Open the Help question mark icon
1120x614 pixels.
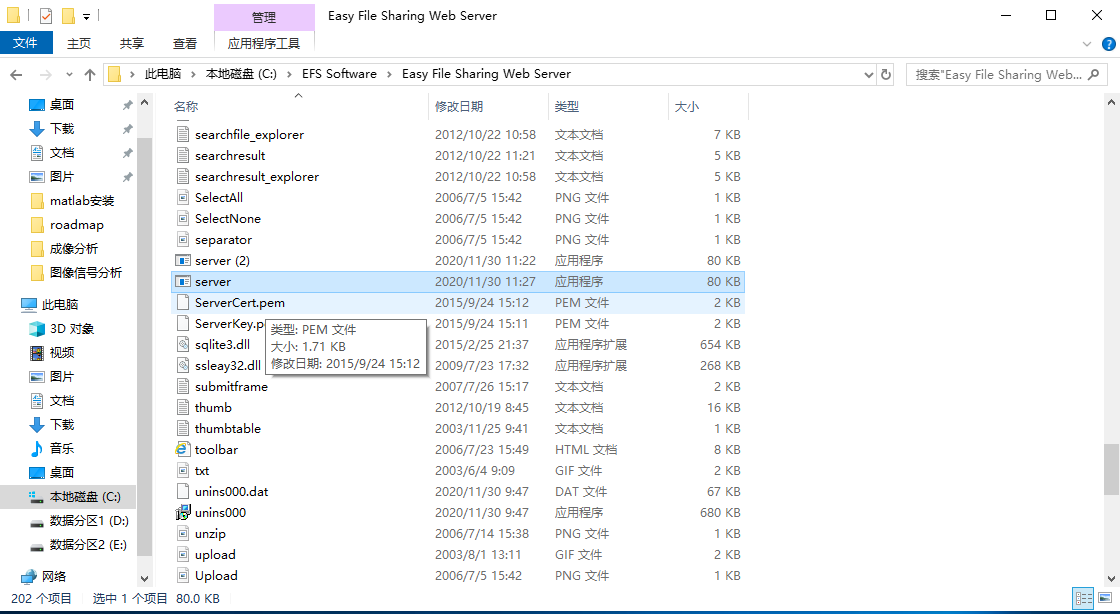1108,44
